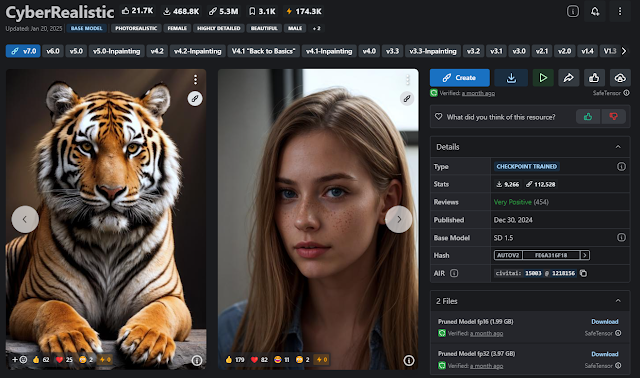The width and height of the screenshot is (640, 378).
Task: Click info icon next to AIR label
Action: point(454,273)
